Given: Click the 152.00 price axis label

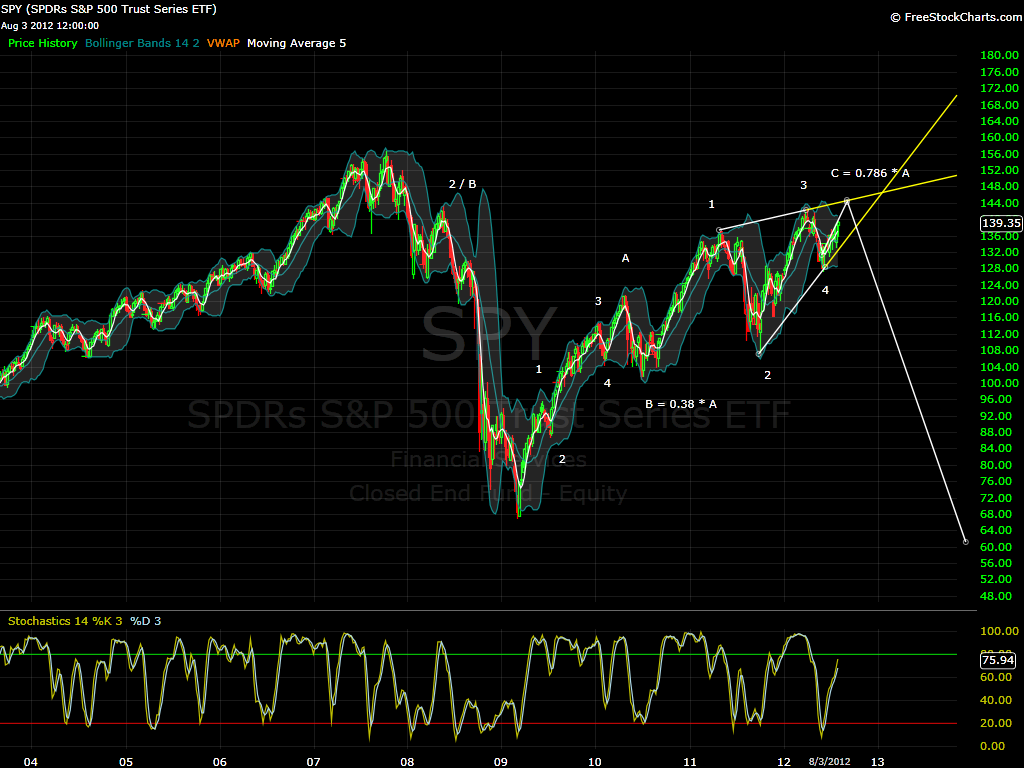Looking at the screenshot, I should 999,170.
